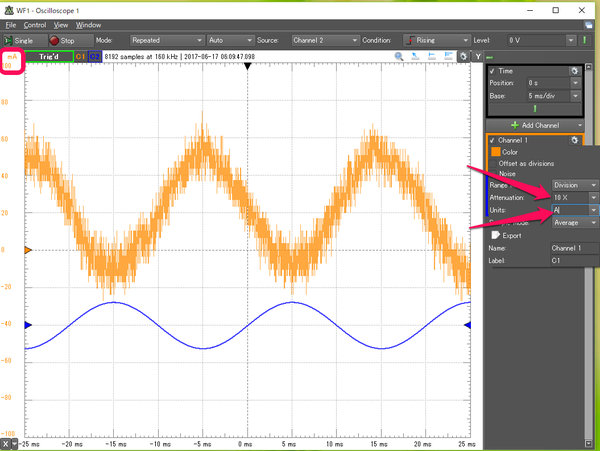Click the plot options gear icon

[x=462, y=56]
